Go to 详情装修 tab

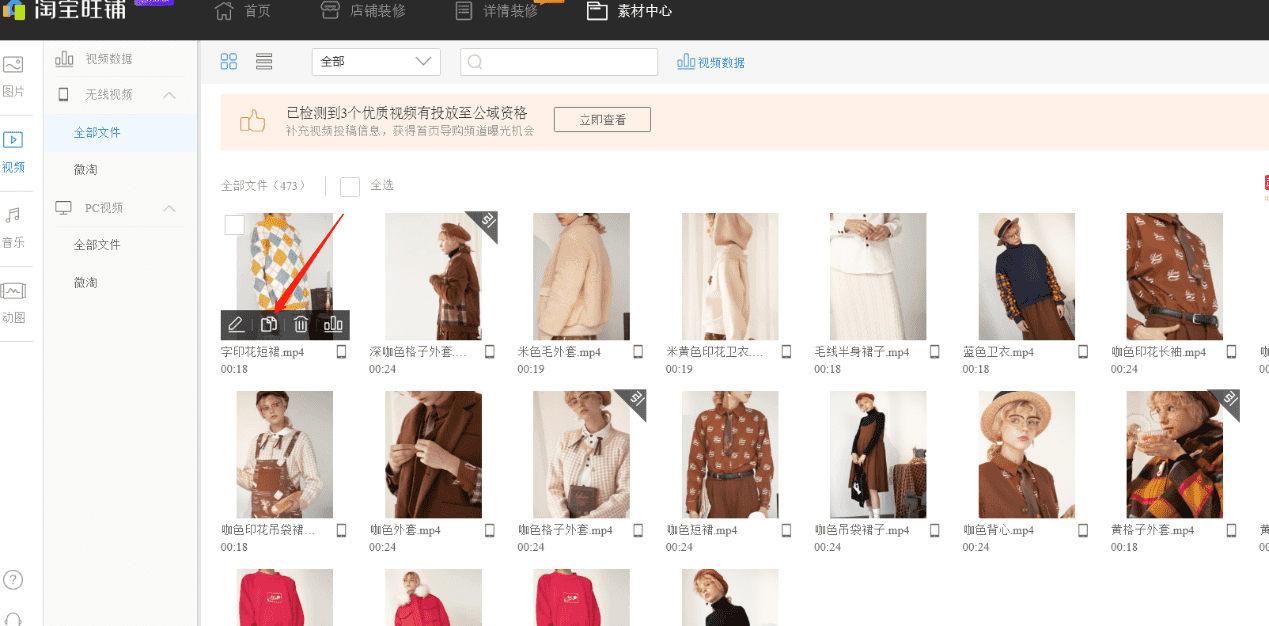tap(499, 12)
